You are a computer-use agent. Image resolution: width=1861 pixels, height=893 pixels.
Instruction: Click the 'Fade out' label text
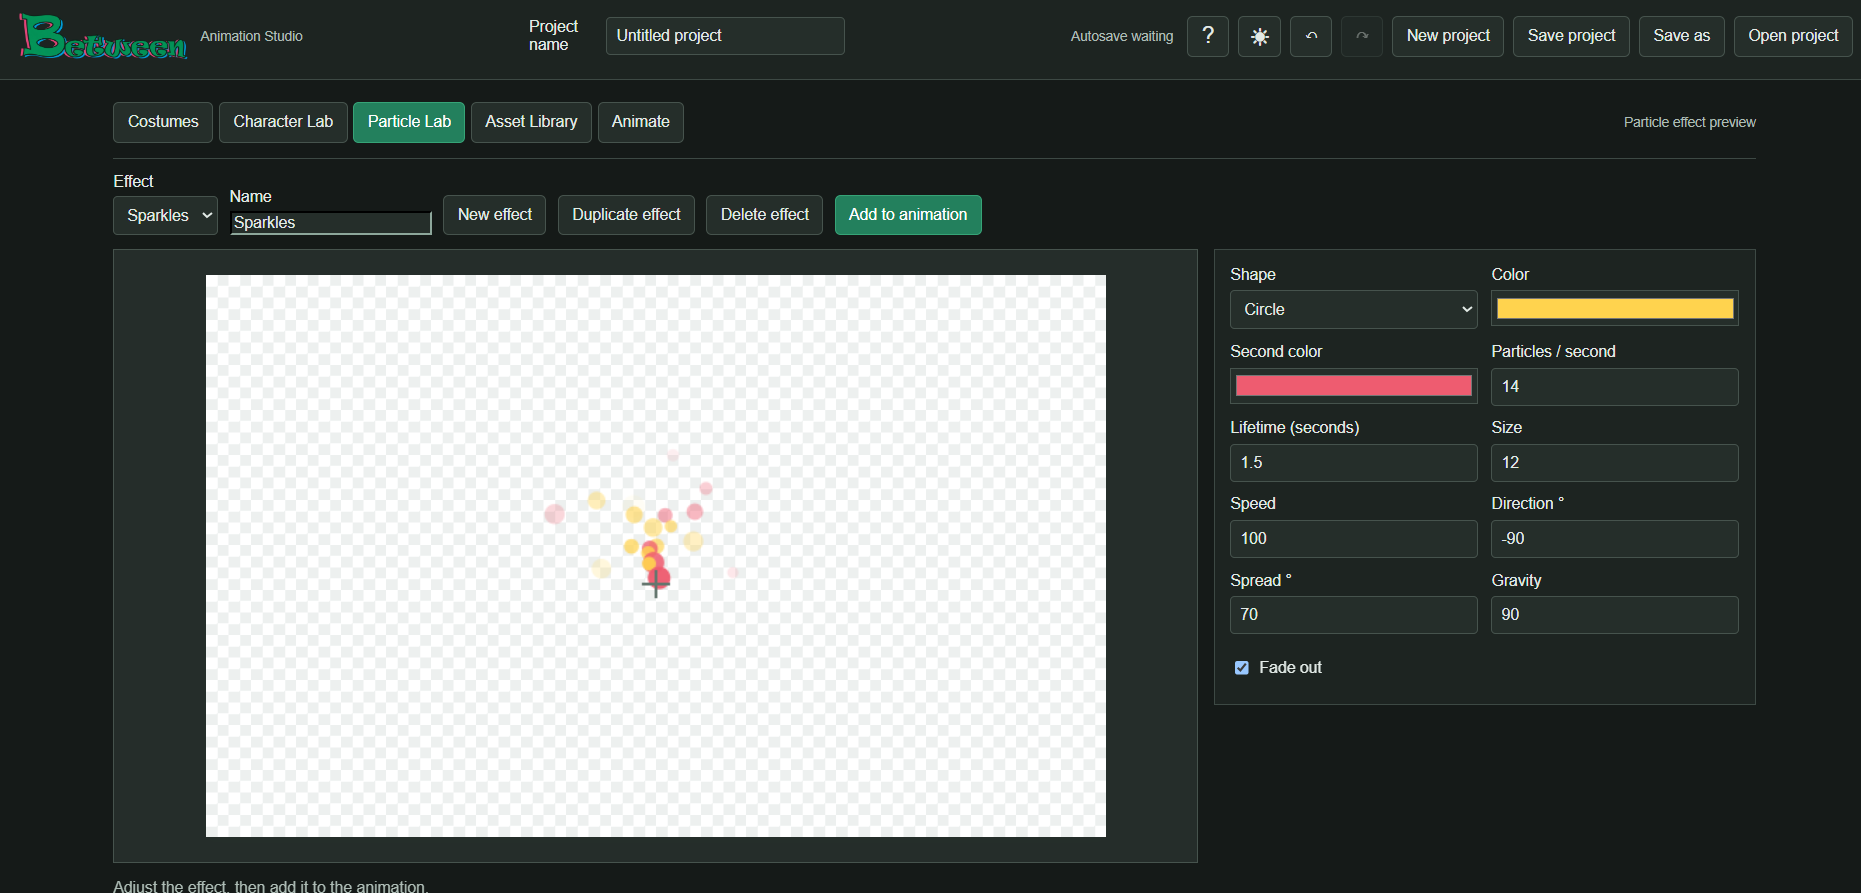click(1290, 668)
